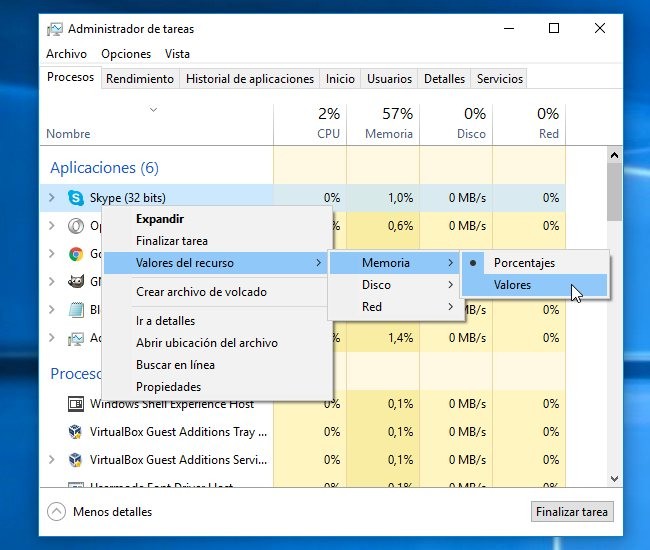The height and width of the screenshot is (550, 650).
Task: Open the Opciones menu
Action: click(x=126, y=54)
